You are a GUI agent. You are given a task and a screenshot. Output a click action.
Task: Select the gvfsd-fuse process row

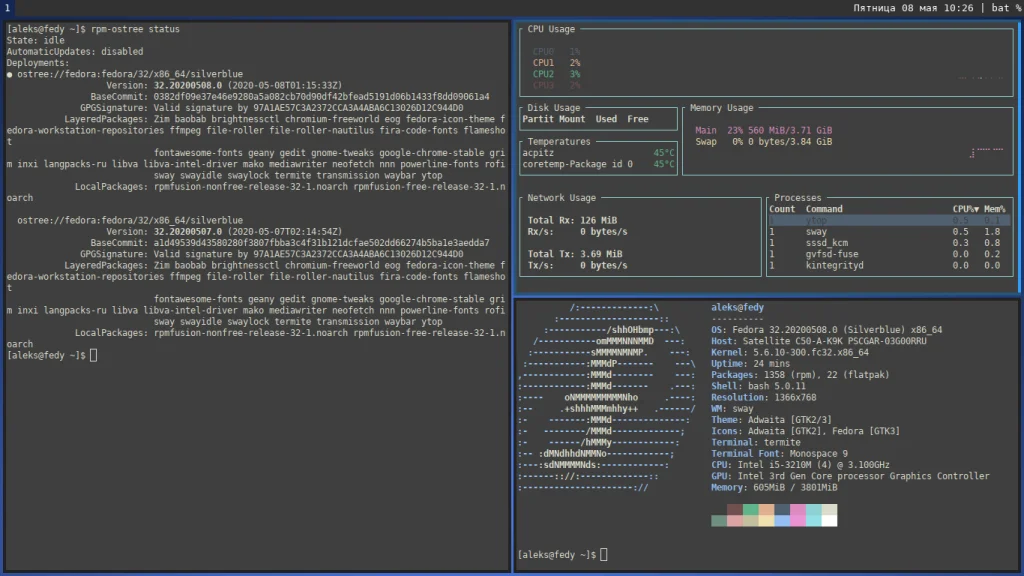889,254
